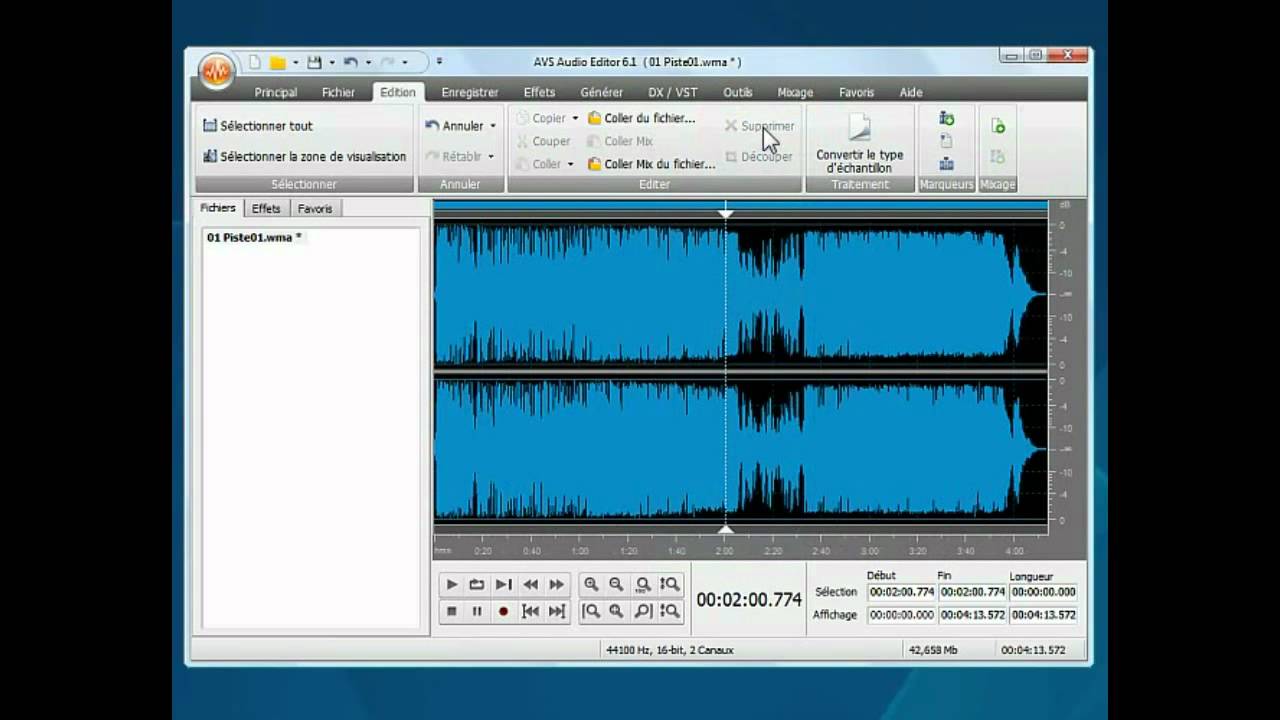Click the Découper button
The height and width of the screenshot is (720, 1280).
pyautogui.click(x=759, y=157)
